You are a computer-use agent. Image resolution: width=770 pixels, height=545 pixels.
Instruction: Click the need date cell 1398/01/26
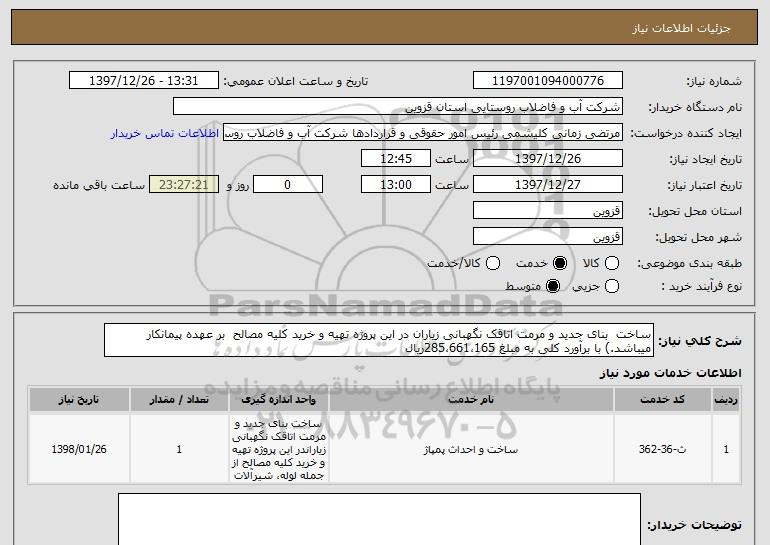(x=79, y=449)
